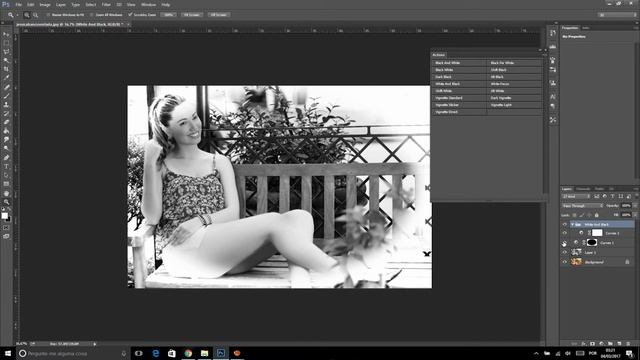The width and height of the screenshot is (640, 360).
Task: Open the Opacity value dropdown
Action: click(x=635, y=206)
